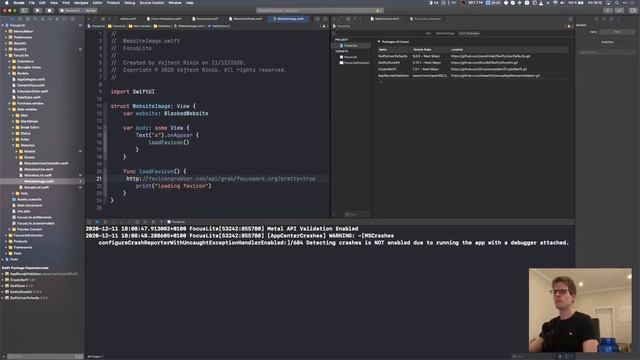Collapse the Packages list disclosure triangle

pyautogui.click(x=379, y=42)
